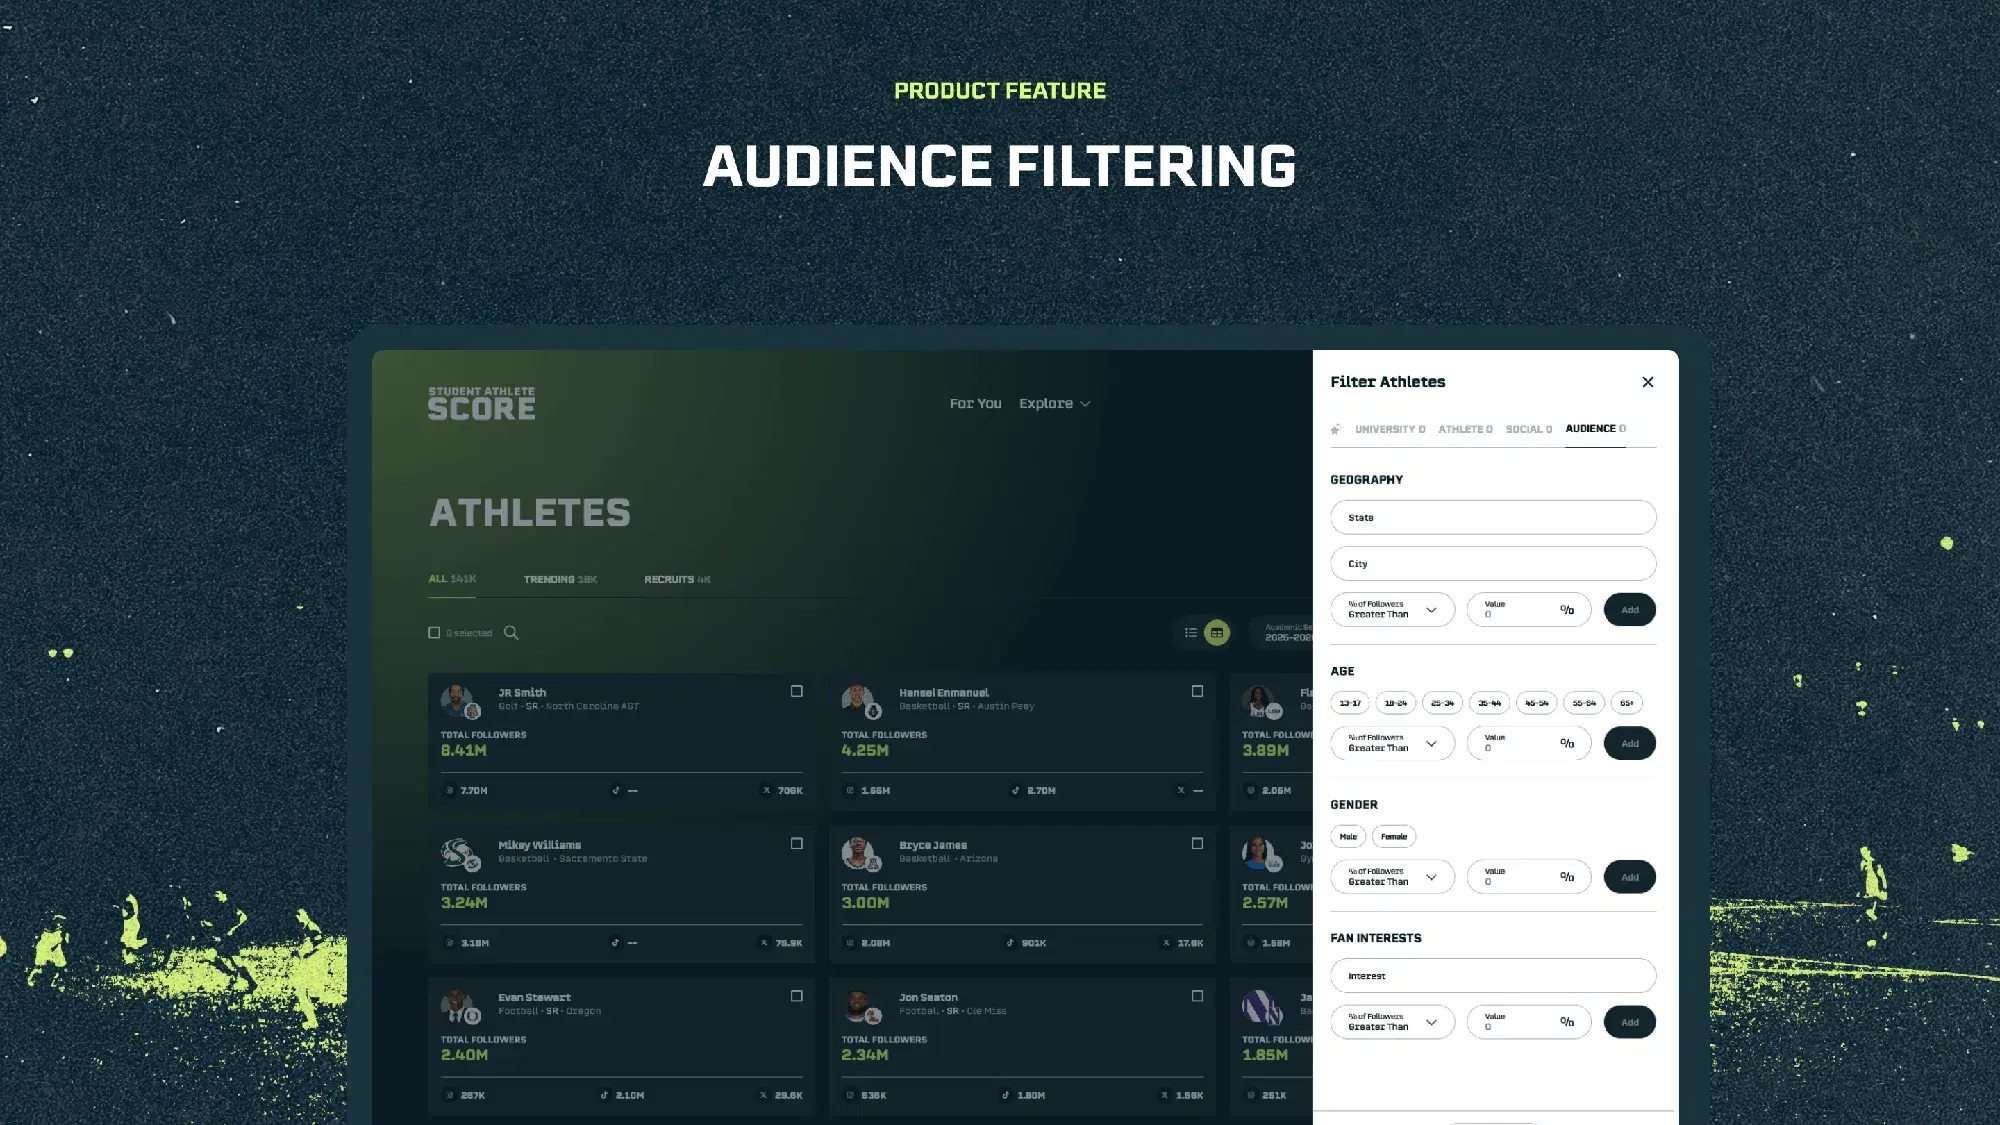
Task: Click JR Smith's Instagram follower icon
Action: pyautogui.click(x=450, y=790)
